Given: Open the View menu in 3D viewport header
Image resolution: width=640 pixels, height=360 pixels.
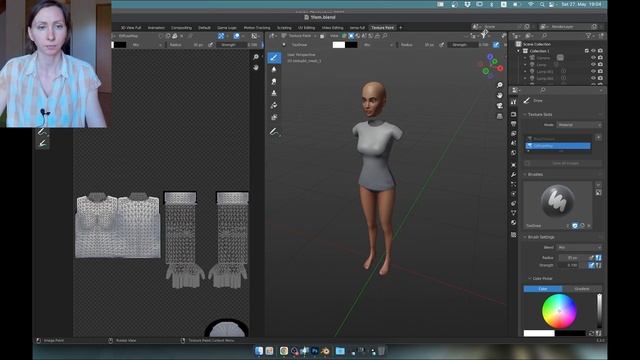Looking at the screenshot, I should click(x=334, y=36).
